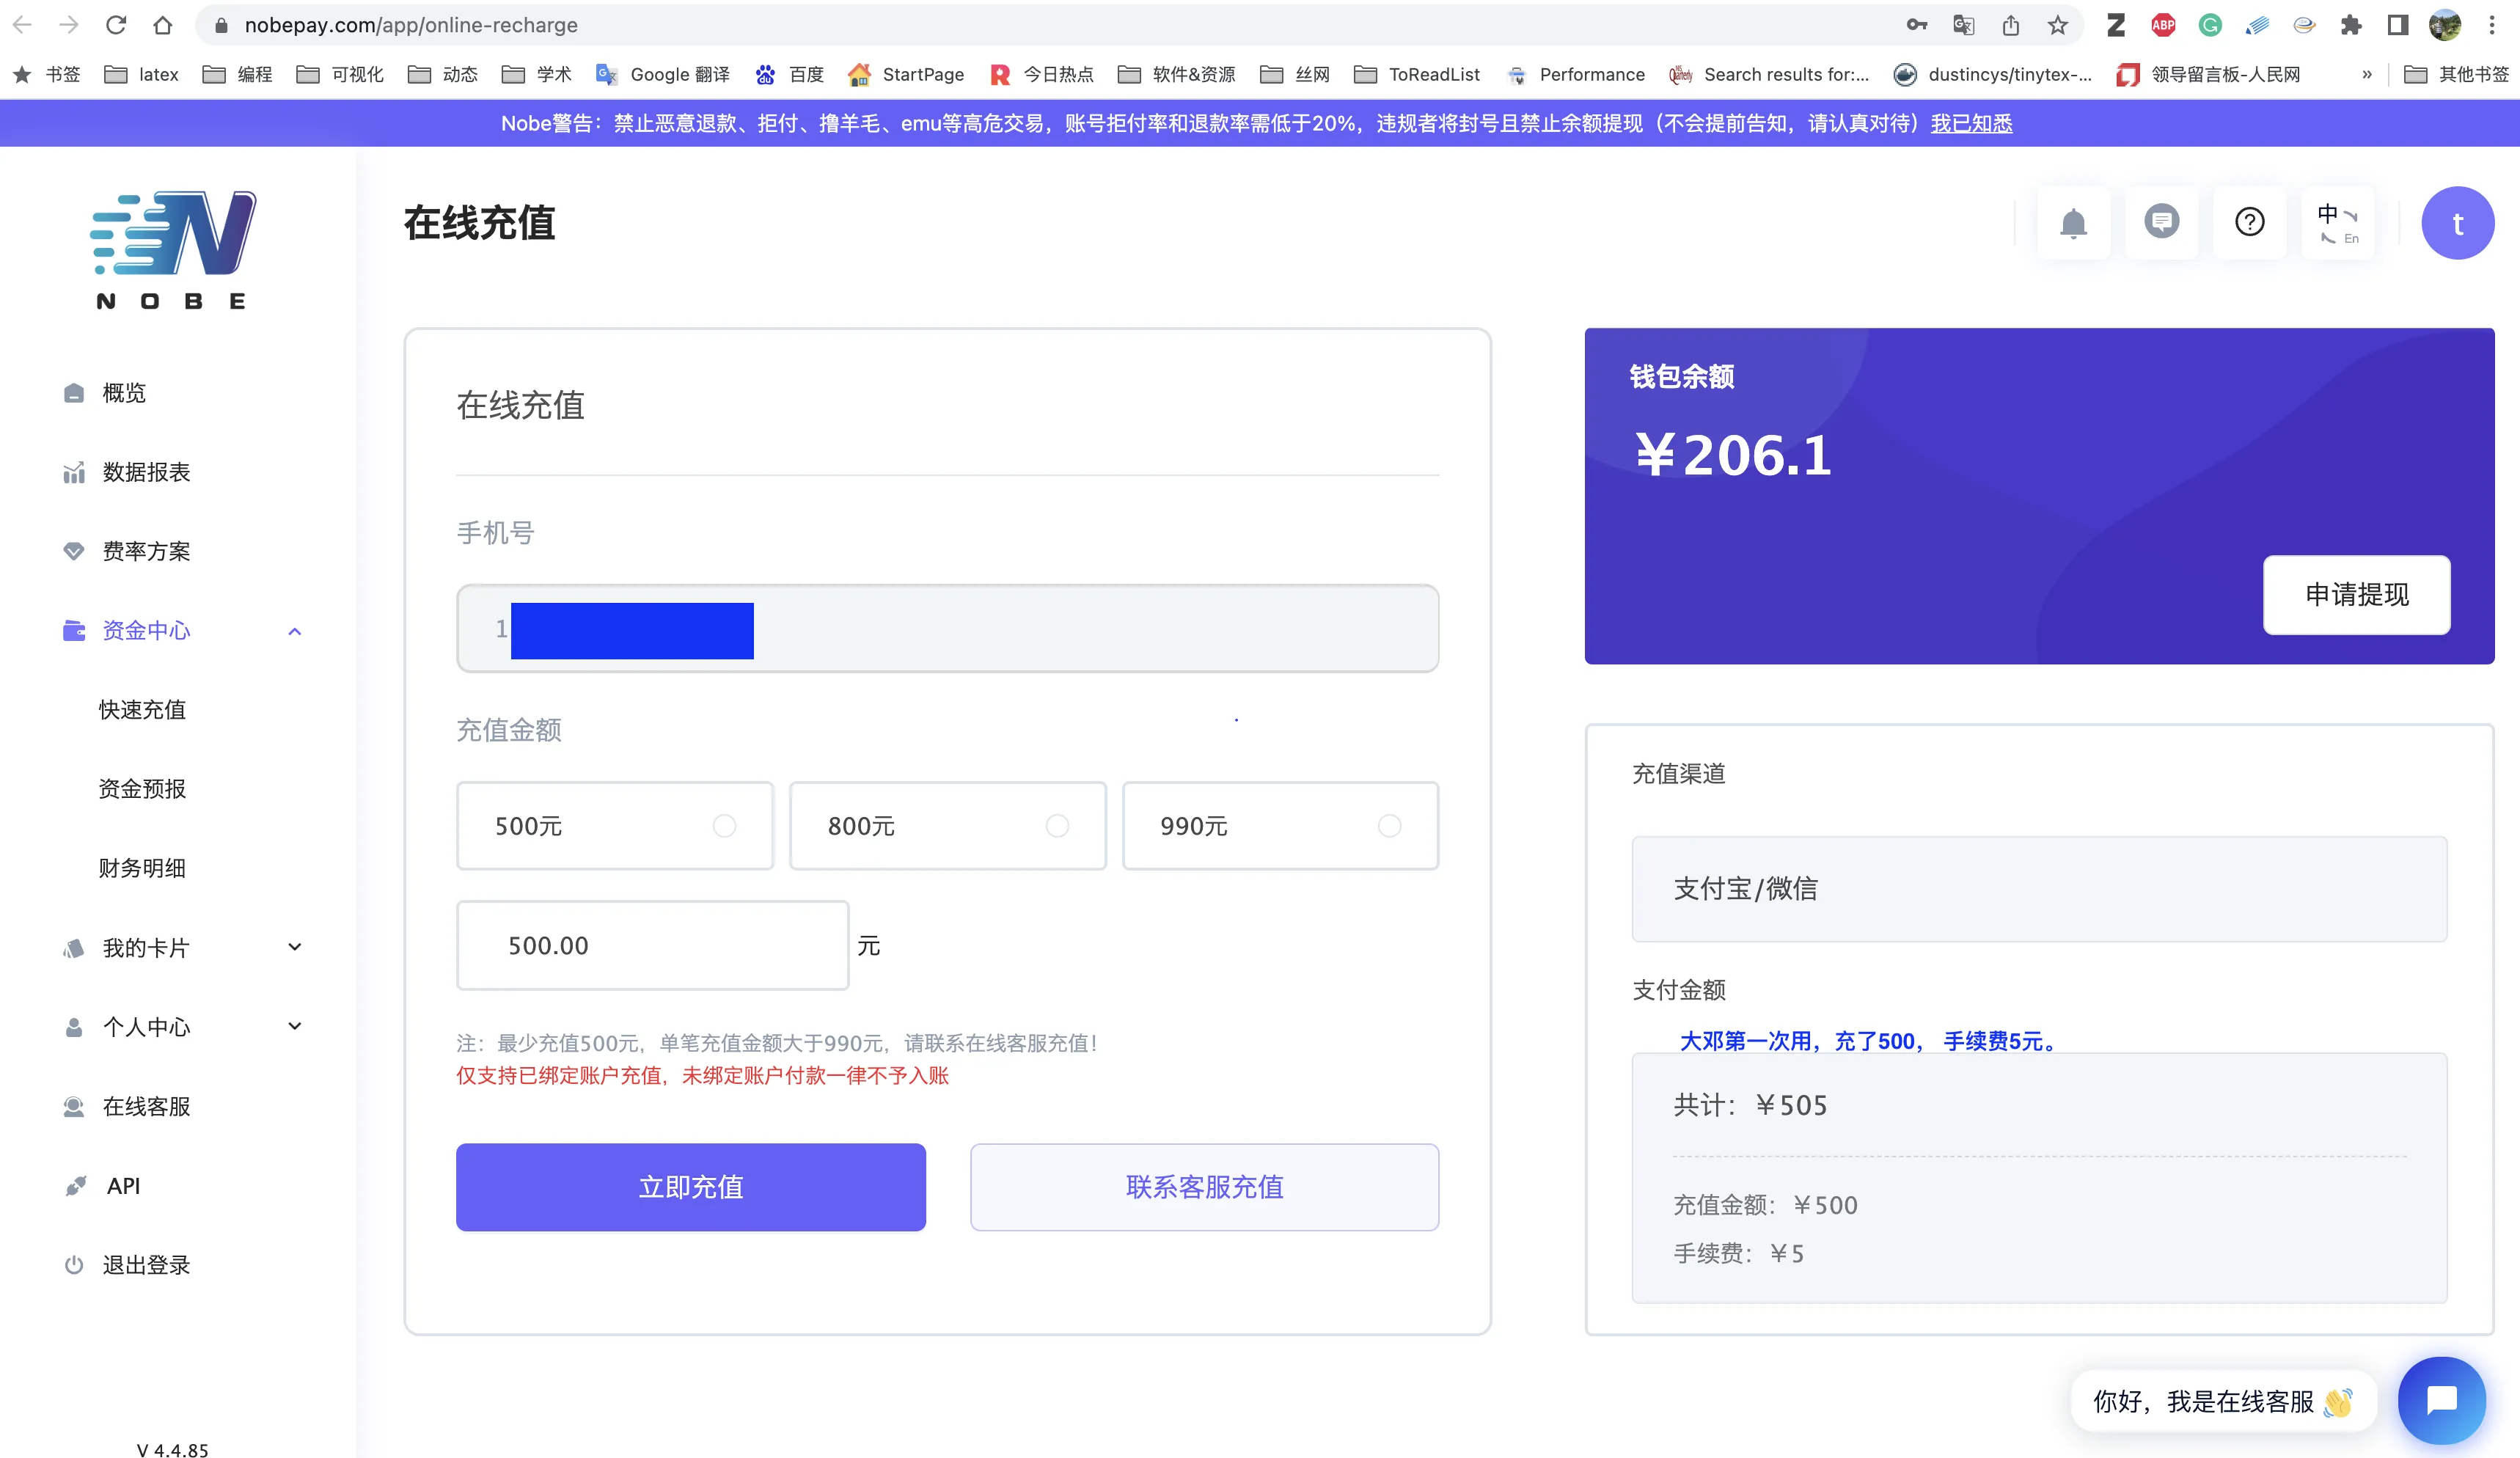Screen dimensions: 2520x1458
Task: Bookmark this page with the star icon
Action: click(x=2057, y=25)
